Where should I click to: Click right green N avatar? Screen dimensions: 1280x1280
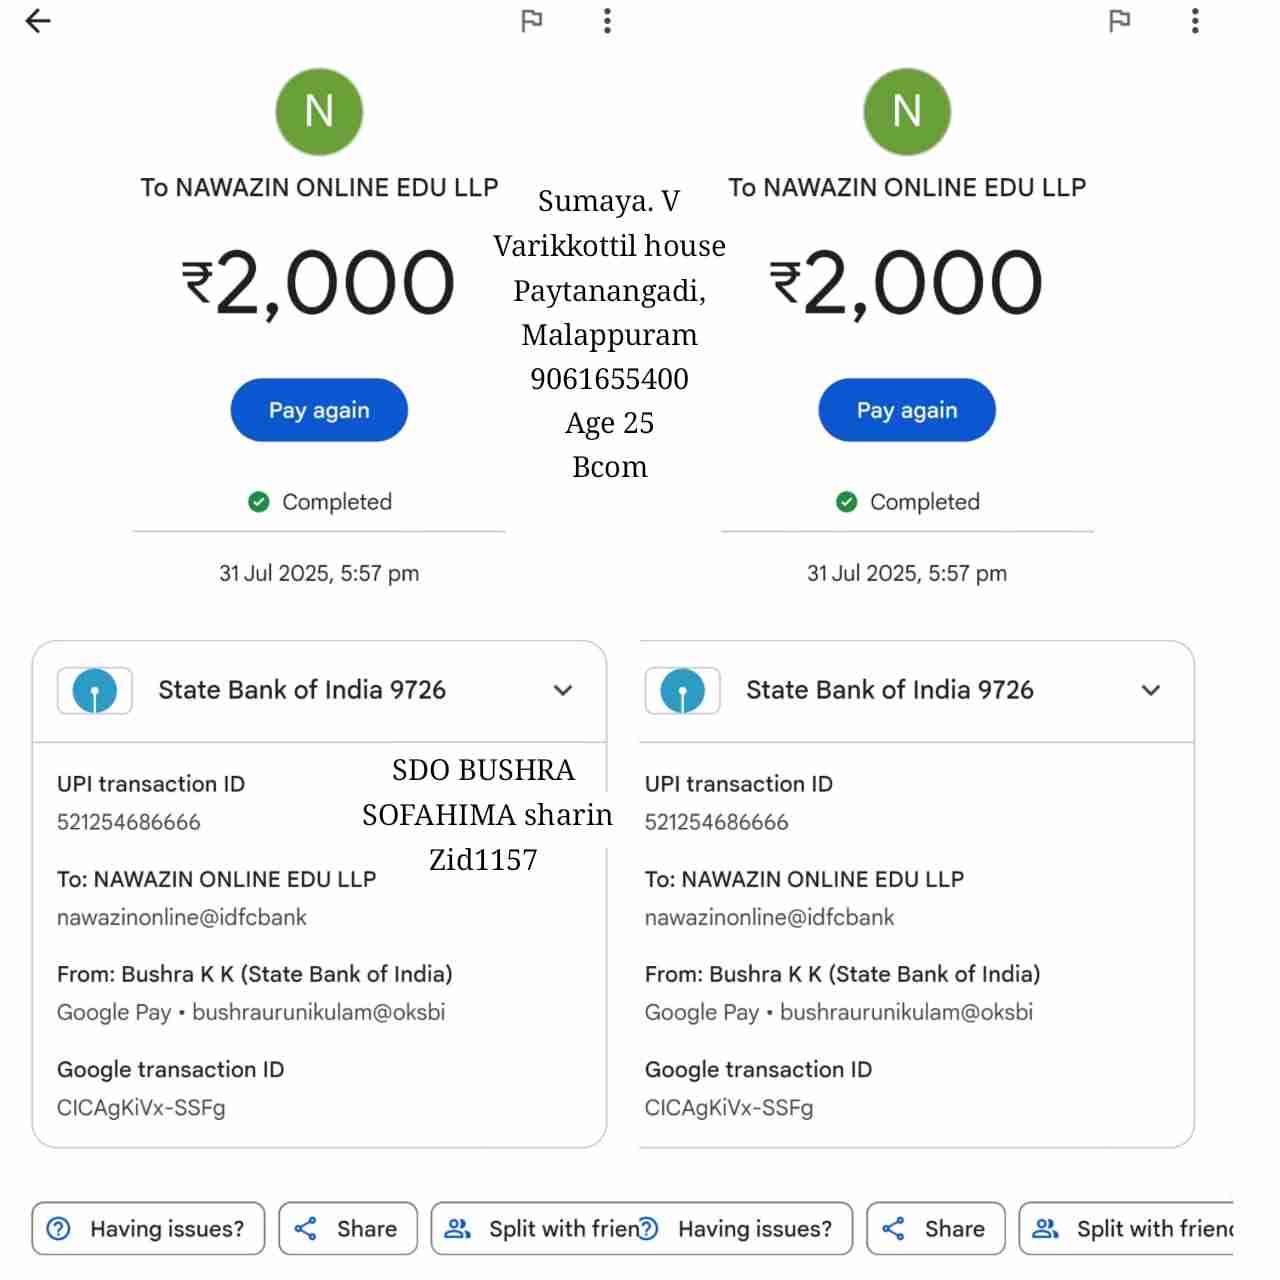pos(907,111)
